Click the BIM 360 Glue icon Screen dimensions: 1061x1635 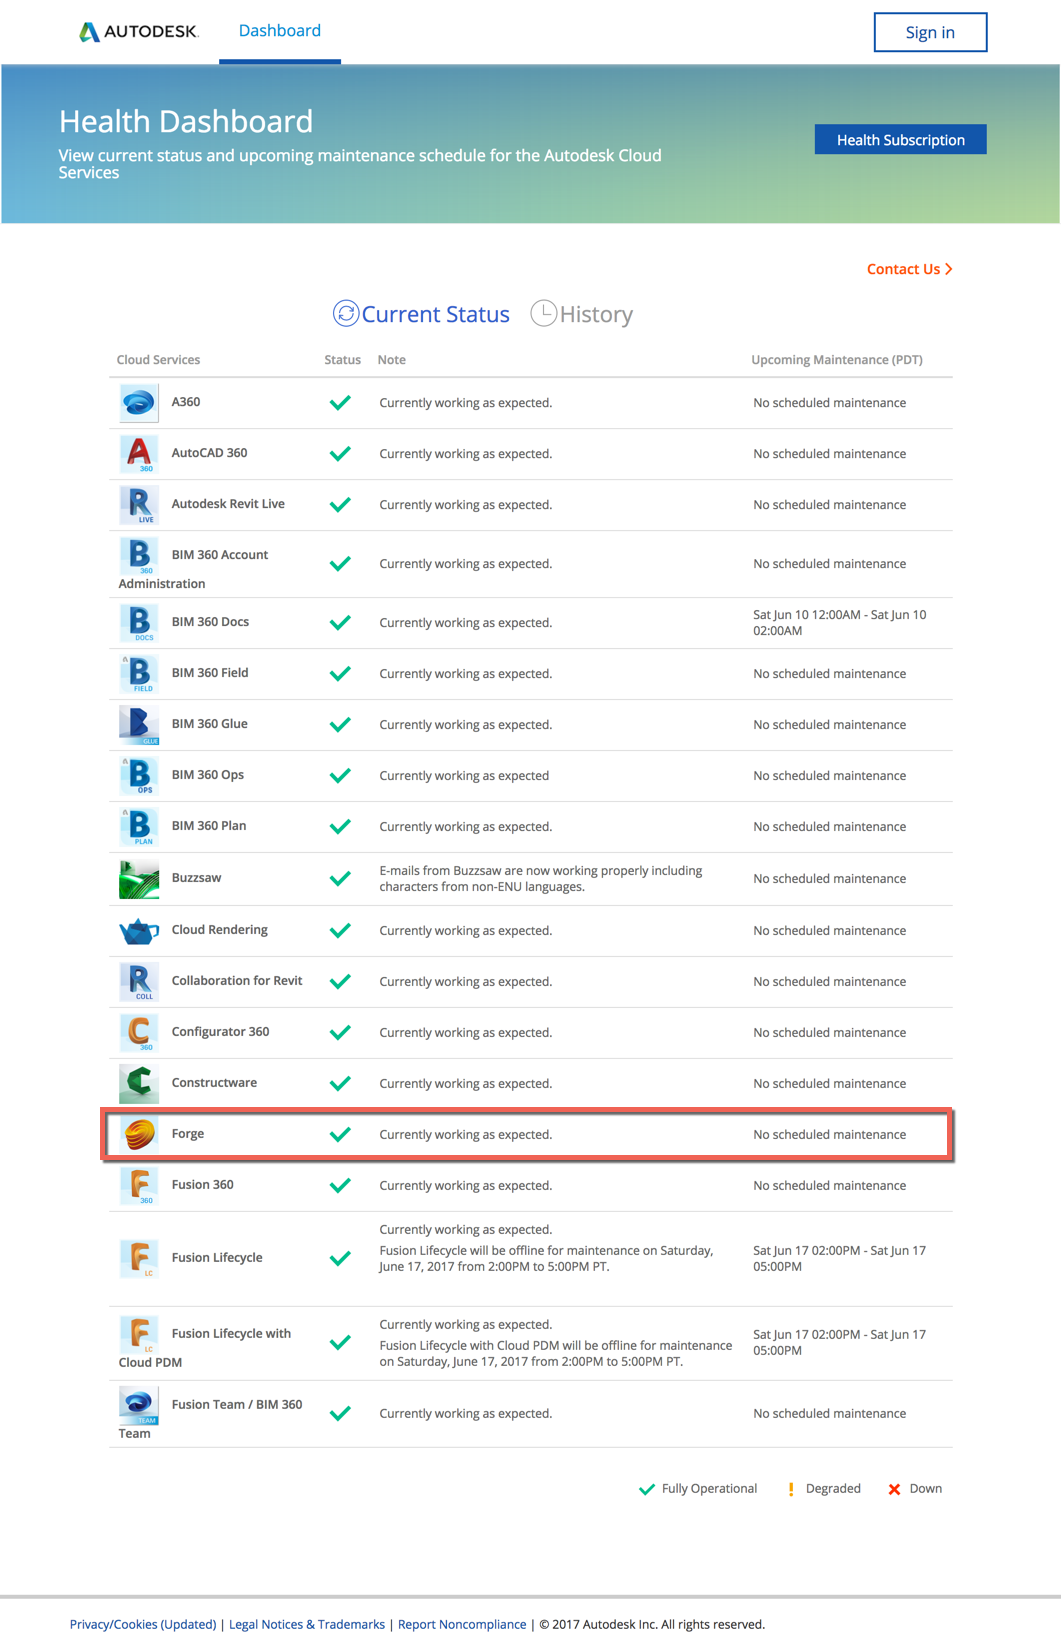pos(139,725)
